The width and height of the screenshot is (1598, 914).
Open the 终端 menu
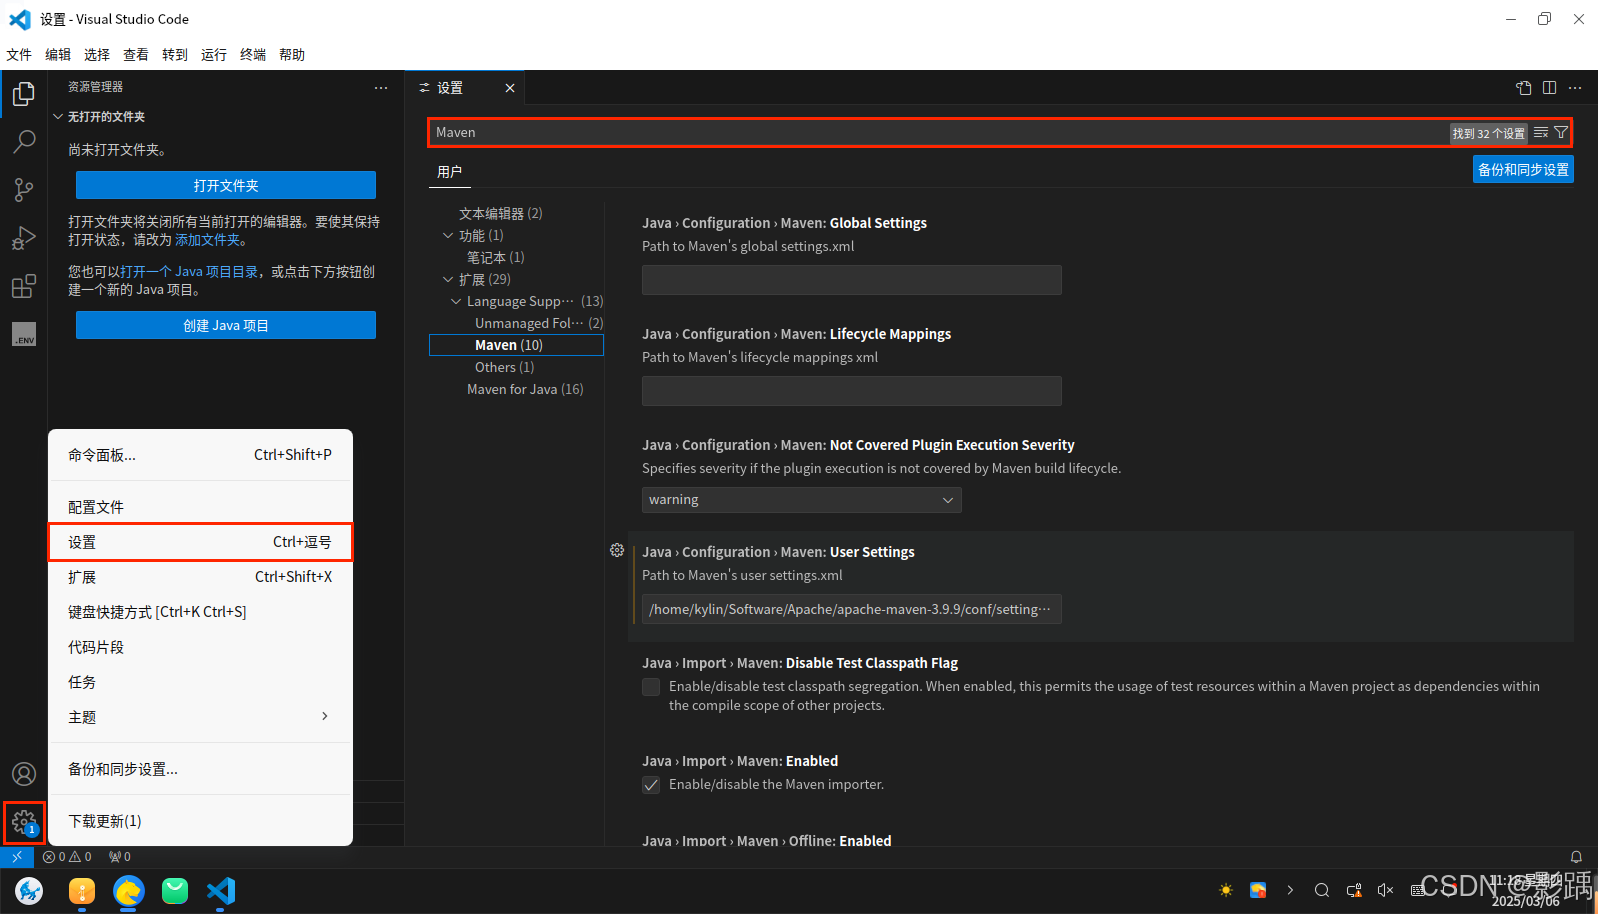pos(253,55)
